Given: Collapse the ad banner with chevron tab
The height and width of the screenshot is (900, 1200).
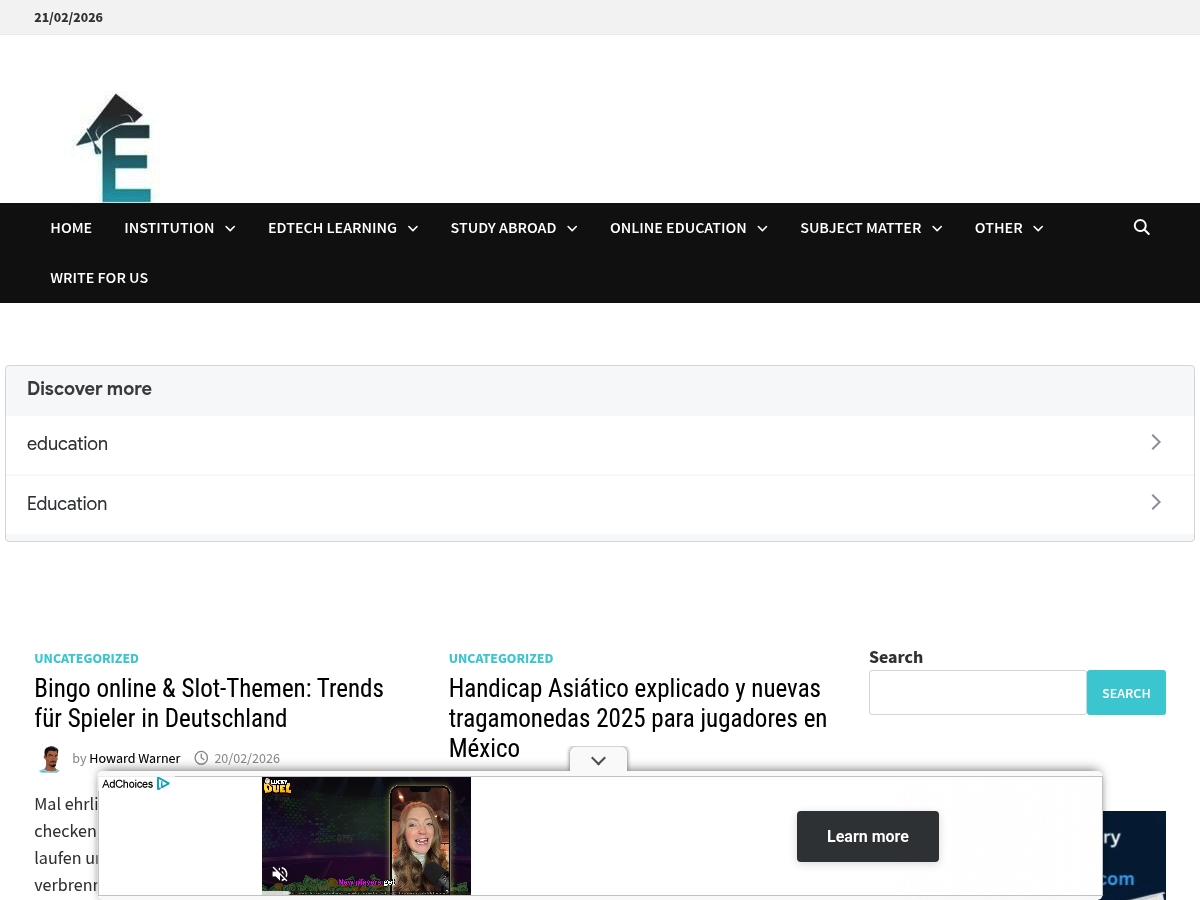Looking at the screenshot, I should pyautogui.click(x=598, y=760).
